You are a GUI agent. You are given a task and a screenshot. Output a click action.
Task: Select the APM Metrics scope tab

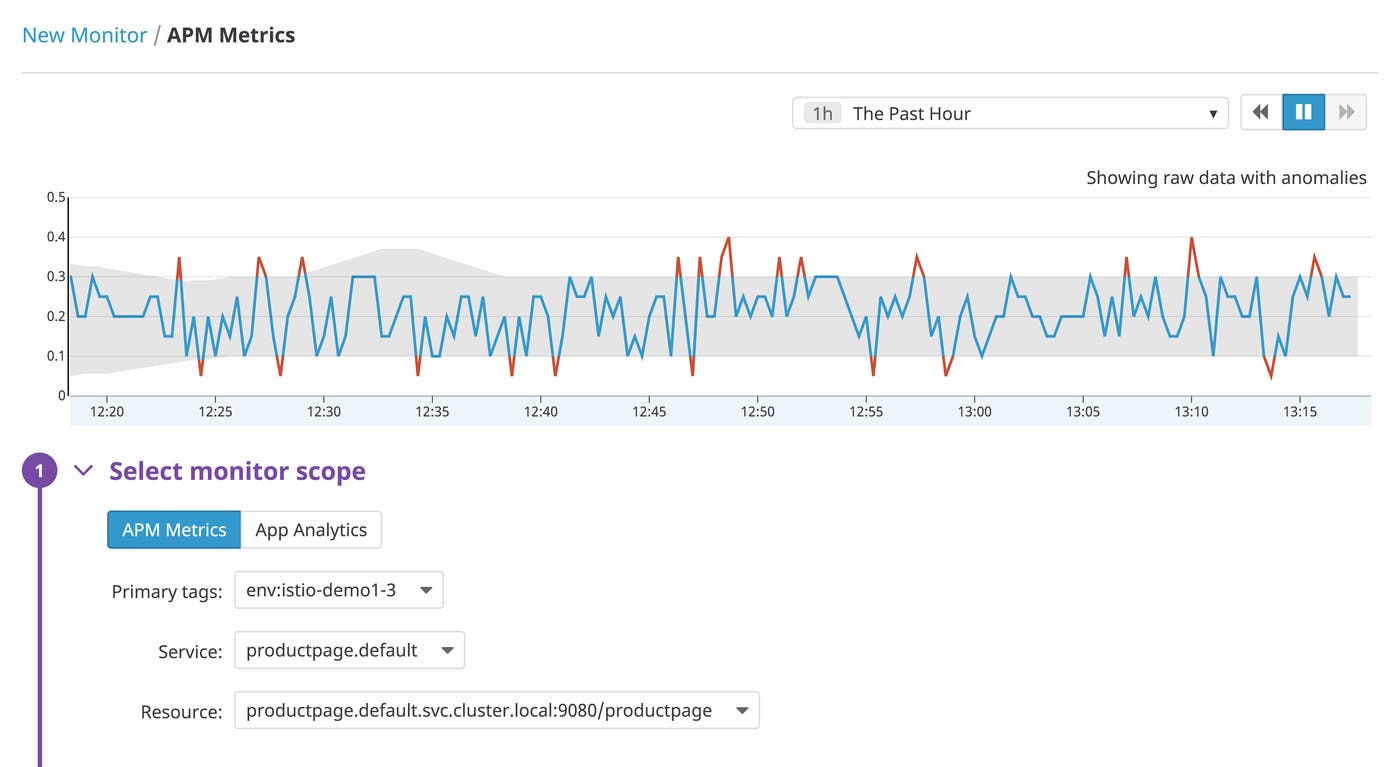point(174,530)
